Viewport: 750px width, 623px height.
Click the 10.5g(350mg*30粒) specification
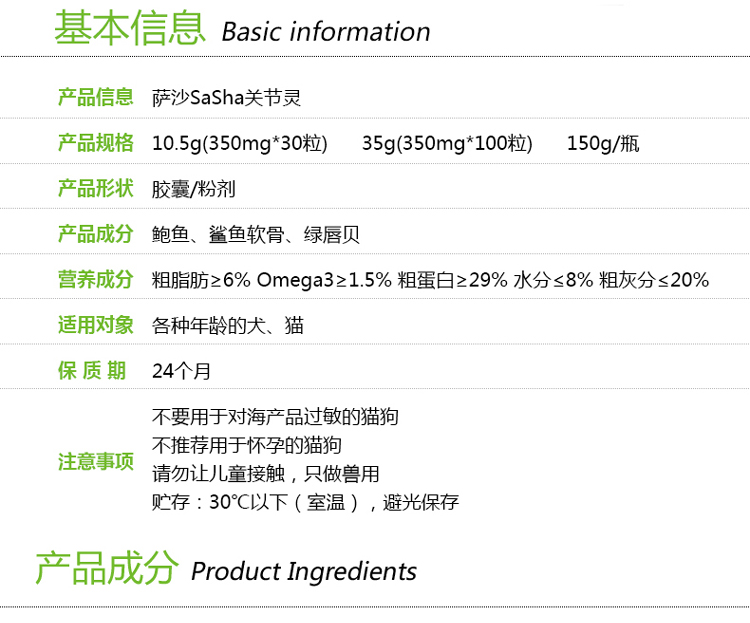240,143
